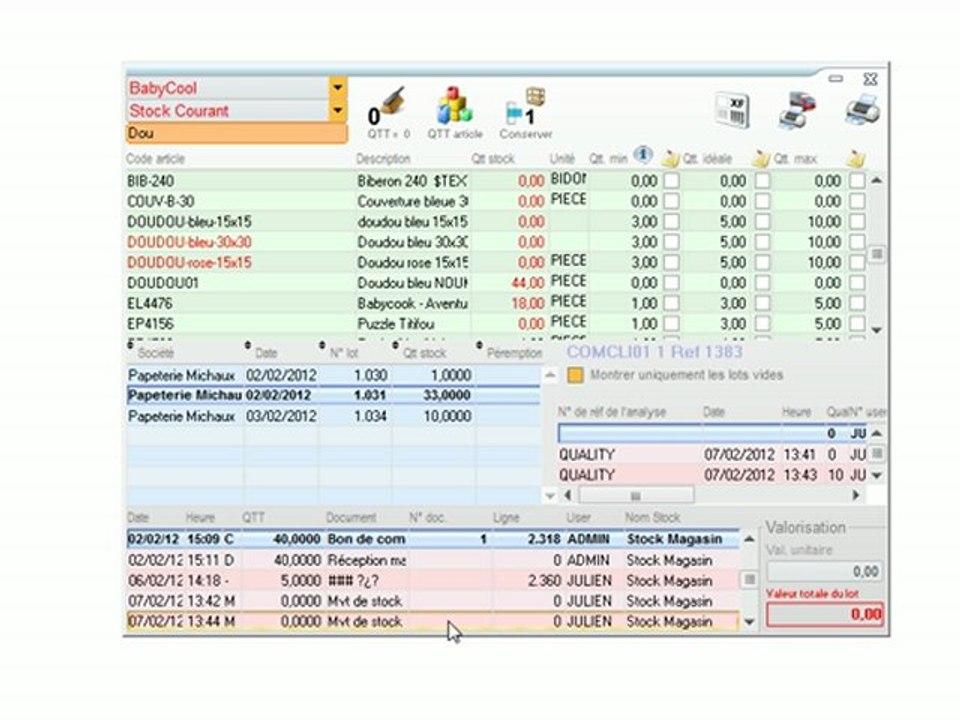960x720 pixels.
Task: Click the Val. unitaire value field
Action: pos(825,571)
